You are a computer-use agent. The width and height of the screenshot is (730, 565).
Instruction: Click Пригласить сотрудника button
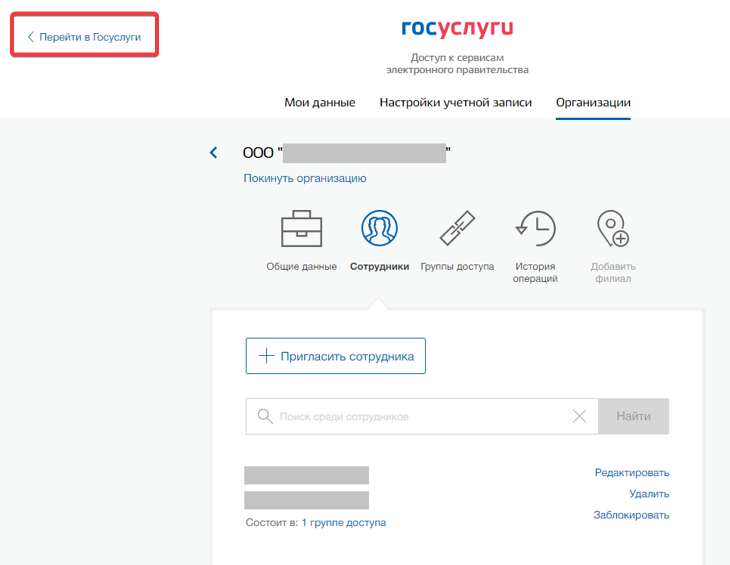point(336,356)
